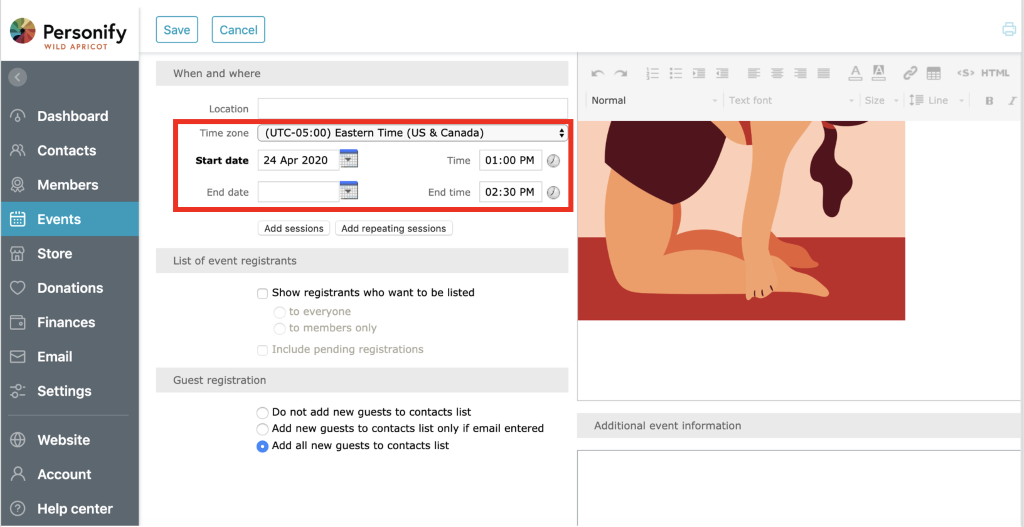This screenshot has width=1024, height=527.
Task: Click the End time field showing 02:30 PM
Action: tap(511, 192)
